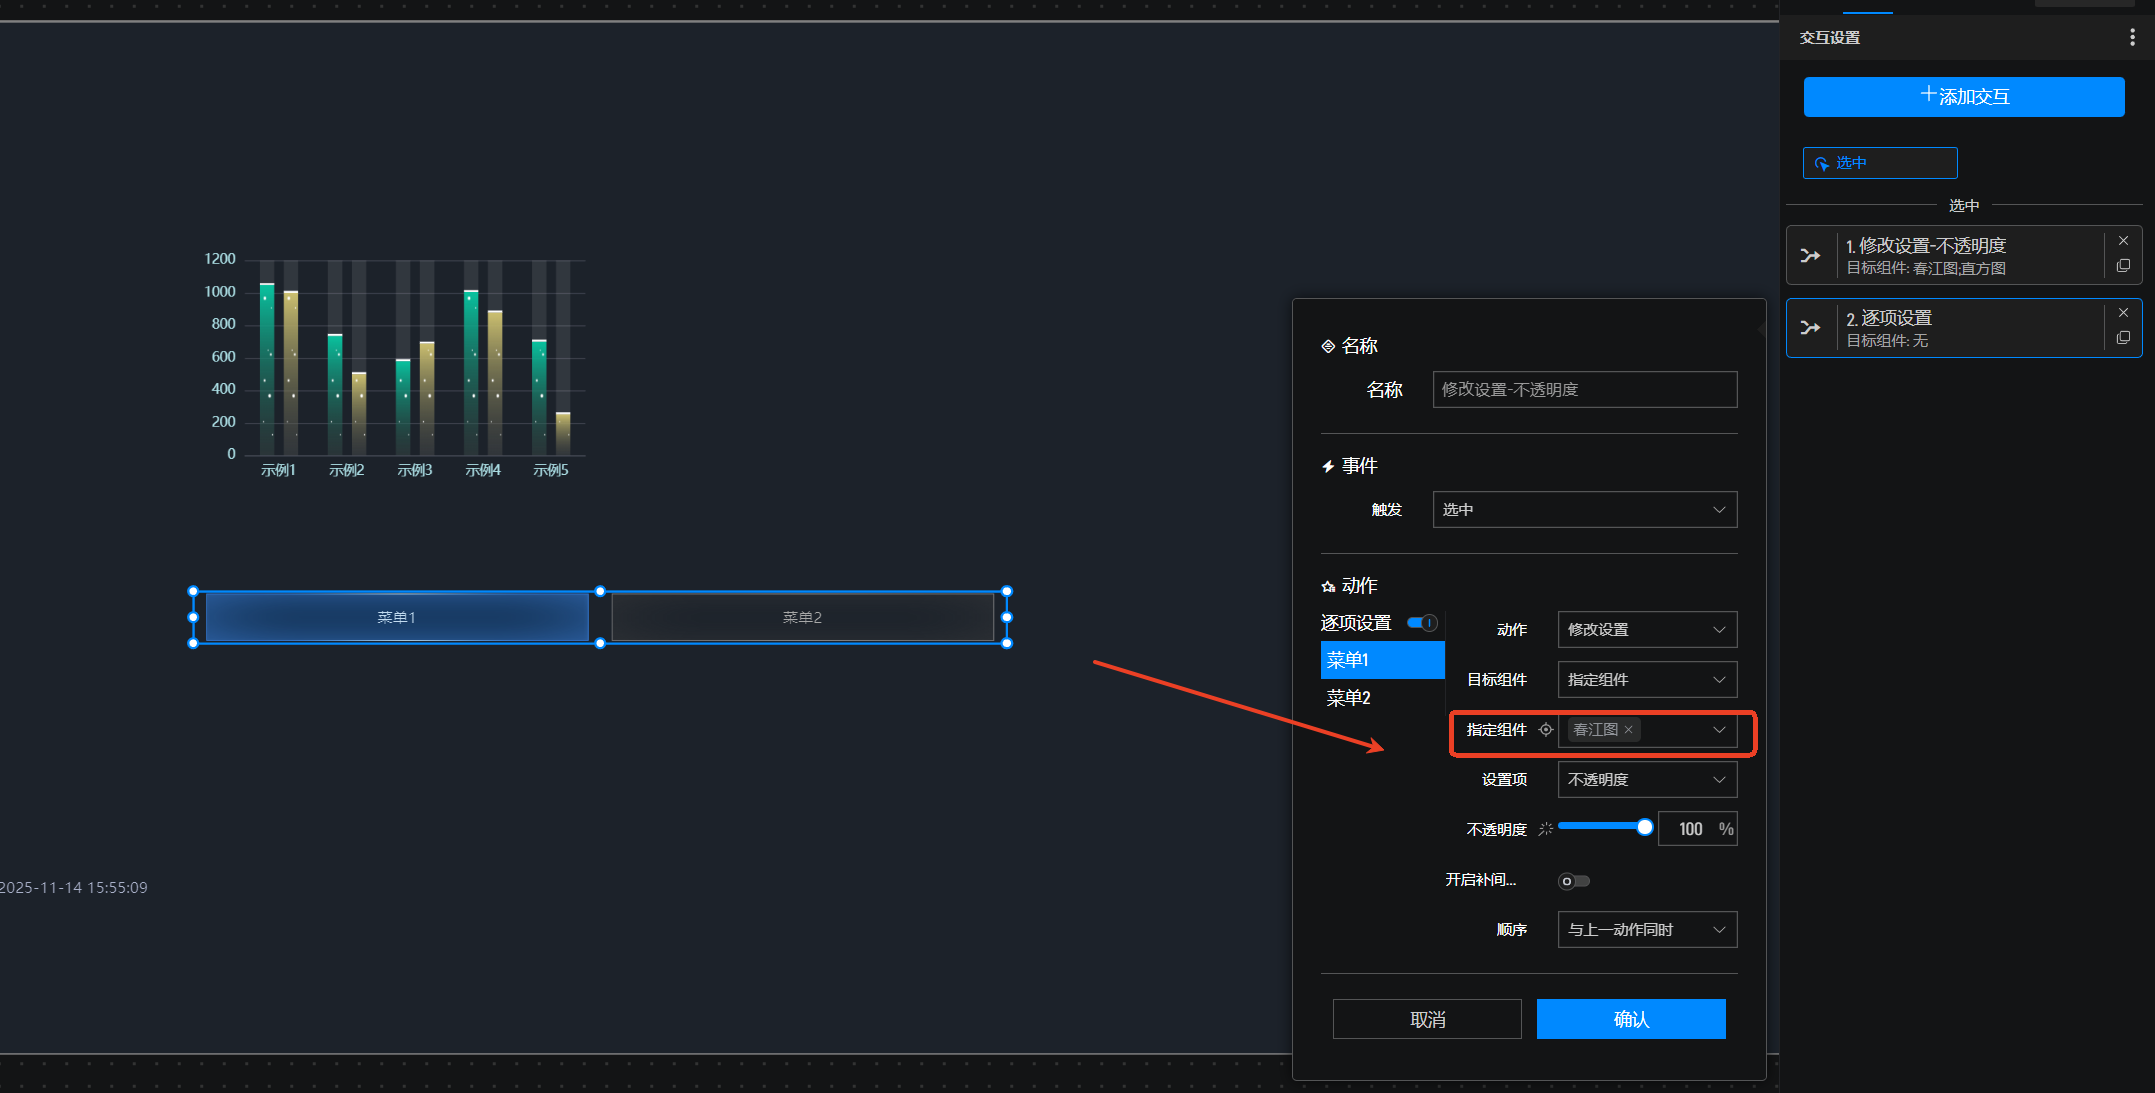Copy interaction 1 修改设置-不透明度

tap(2123, 266)
